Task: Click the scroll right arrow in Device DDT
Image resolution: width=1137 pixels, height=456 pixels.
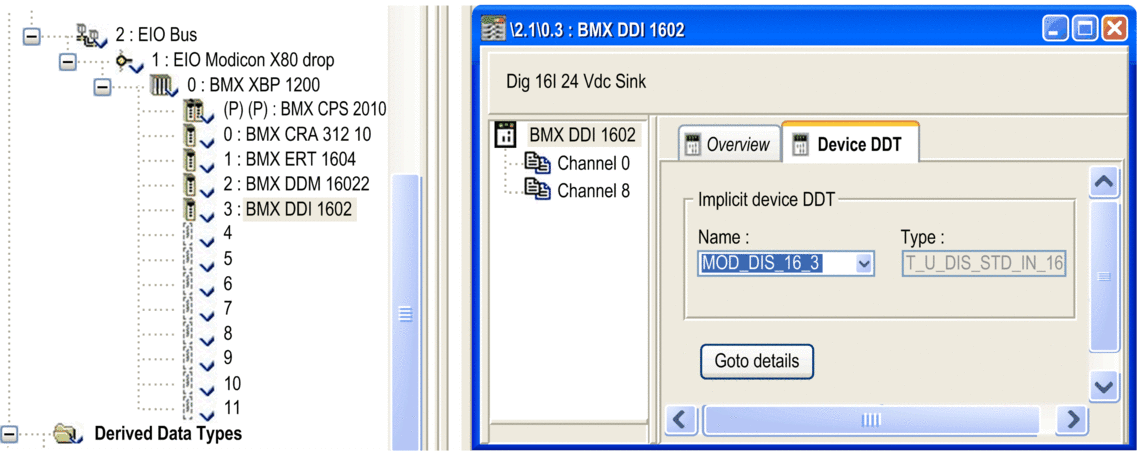Action: [x=1072, y=419]
